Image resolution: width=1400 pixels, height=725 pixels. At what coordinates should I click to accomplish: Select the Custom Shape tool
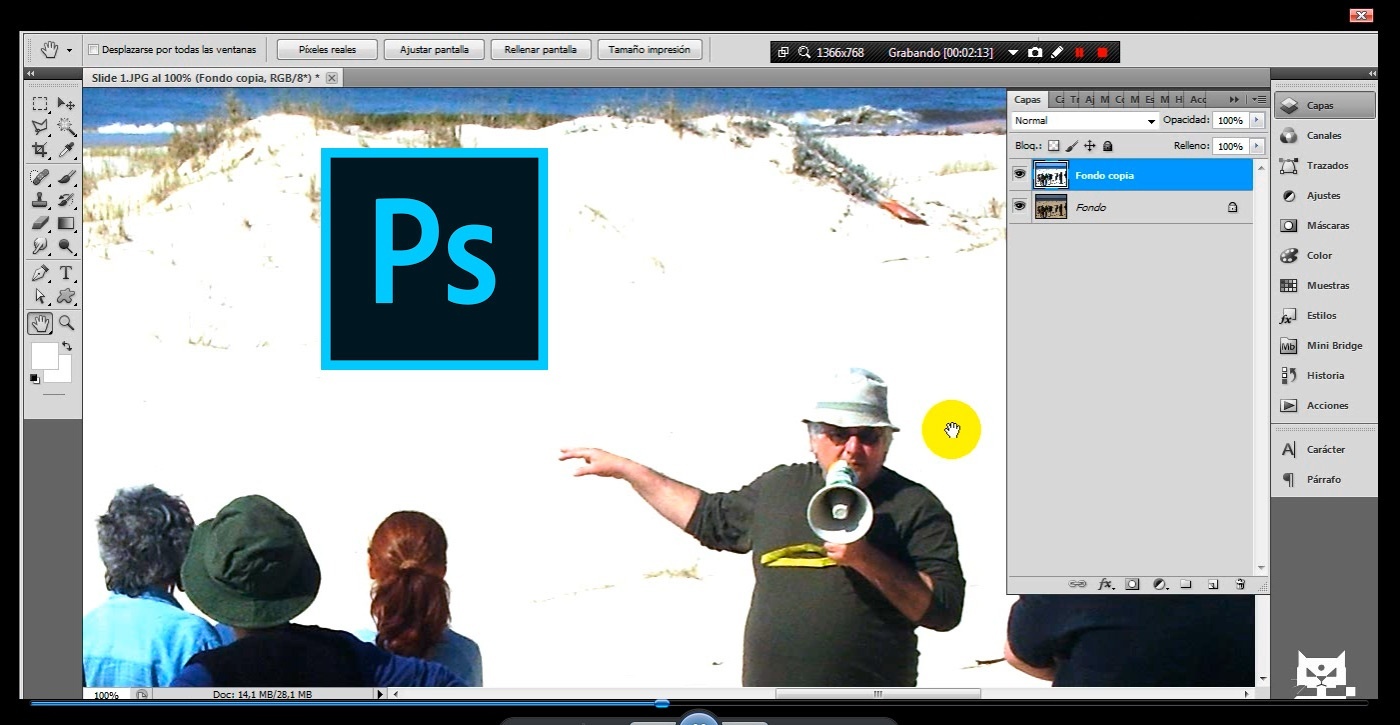(66, 296)
